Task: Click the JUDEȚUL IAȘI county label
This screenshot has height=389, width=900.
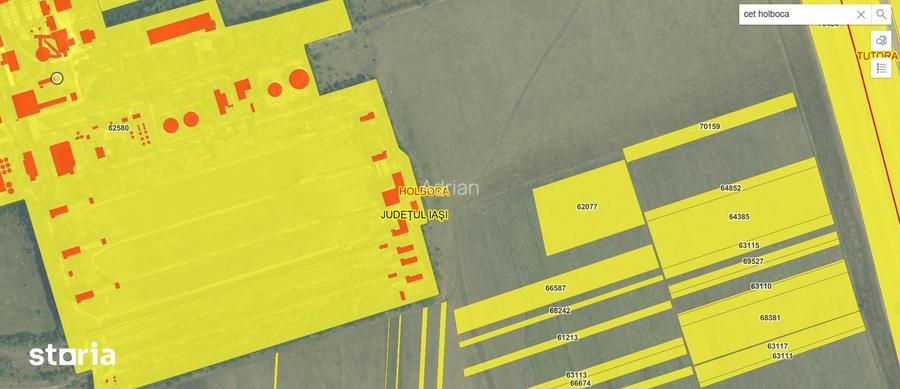Action: pos(414,215)
